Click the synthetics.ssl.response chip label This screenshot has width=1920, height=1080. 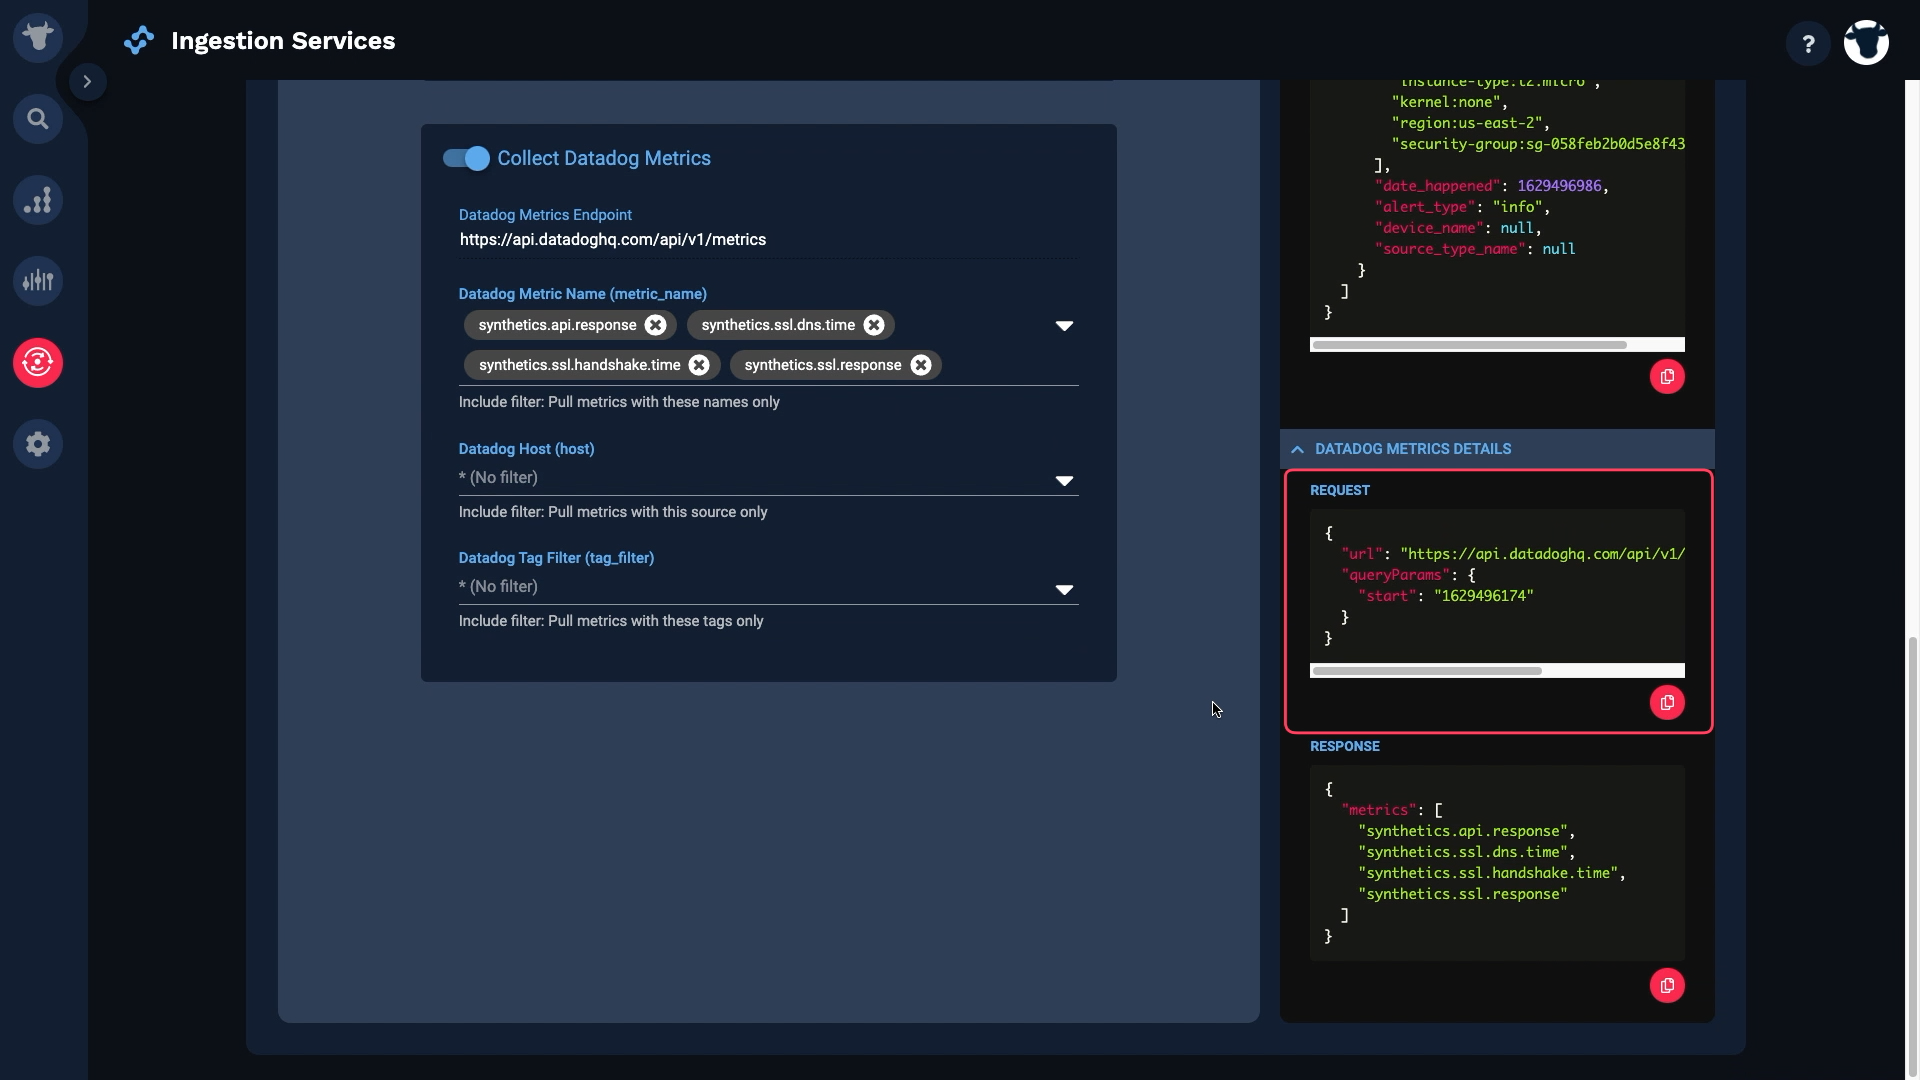pos(823,365)
